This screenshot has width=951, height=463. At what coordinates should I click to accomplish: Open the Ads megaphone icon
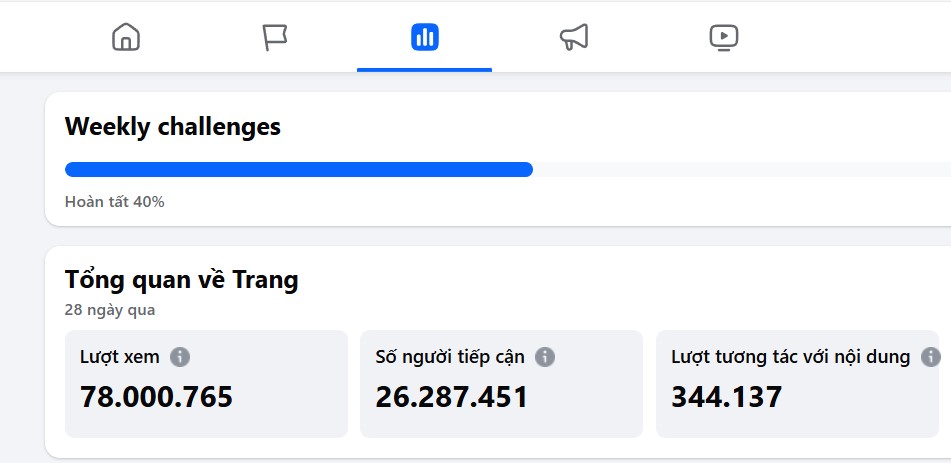pyautogui.click(x=574, y=38)
